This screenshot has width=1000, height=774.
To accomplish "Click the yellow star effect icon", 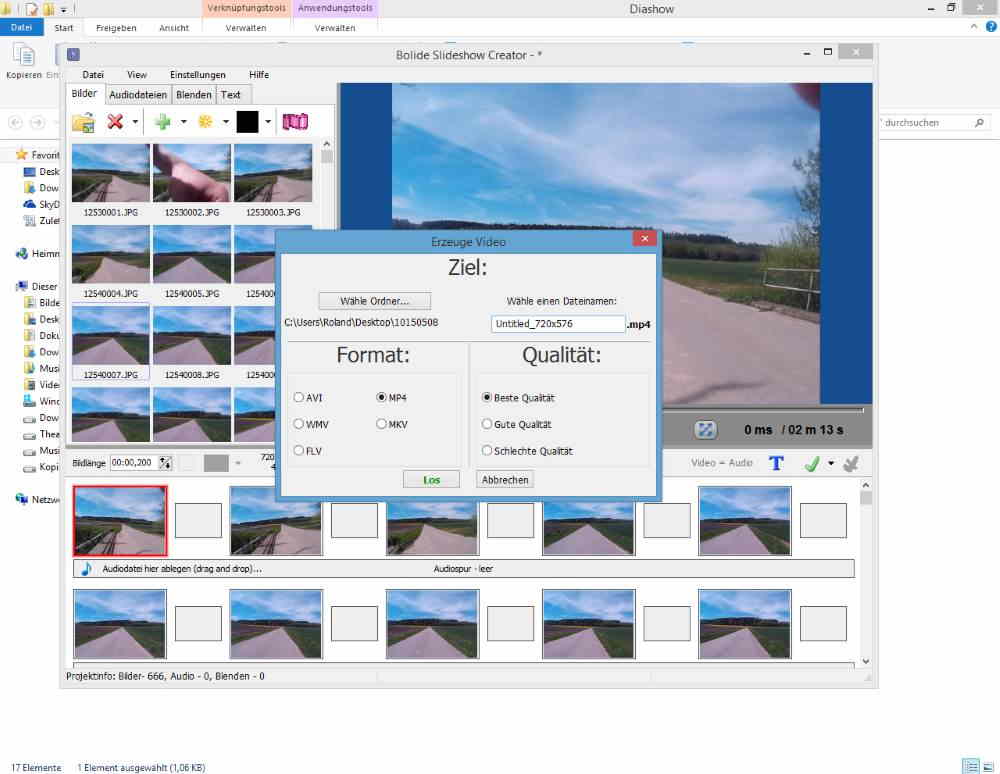I will coord(206,122).
